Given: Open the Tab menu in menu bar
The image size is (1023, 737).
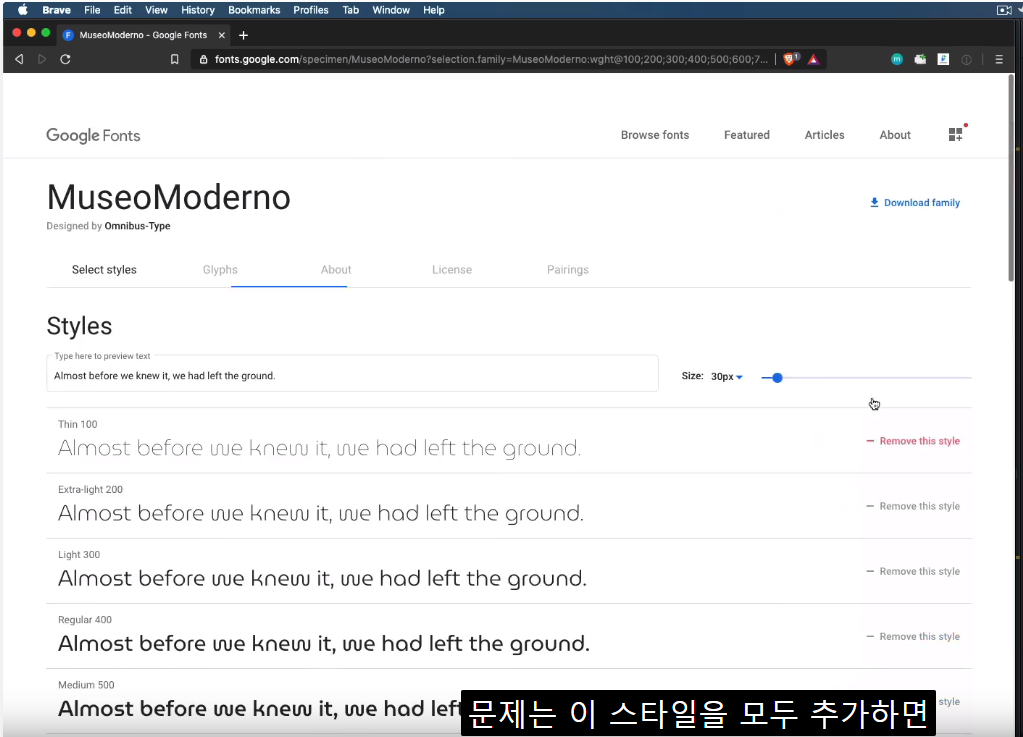Looking at the screenshot, I should (350, 10).
